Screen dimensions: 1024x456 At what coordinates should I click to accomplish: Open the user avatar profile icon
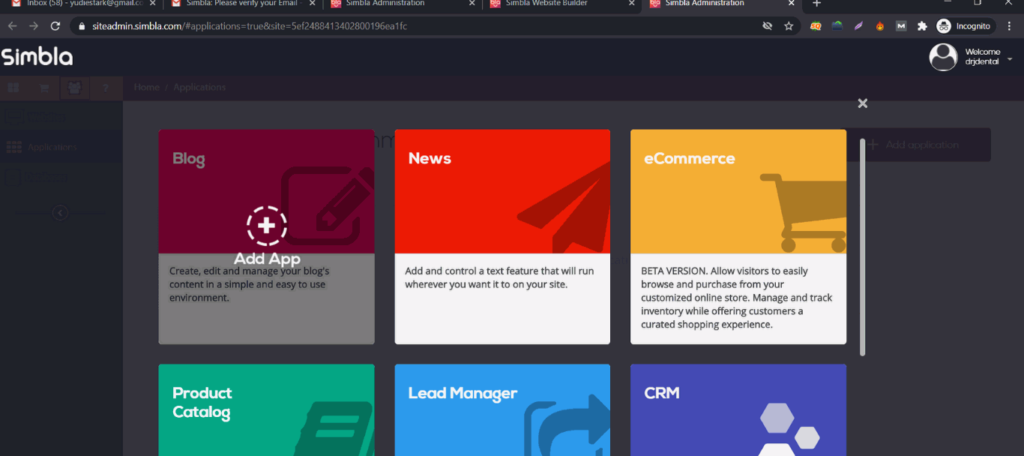pos(943,57)
